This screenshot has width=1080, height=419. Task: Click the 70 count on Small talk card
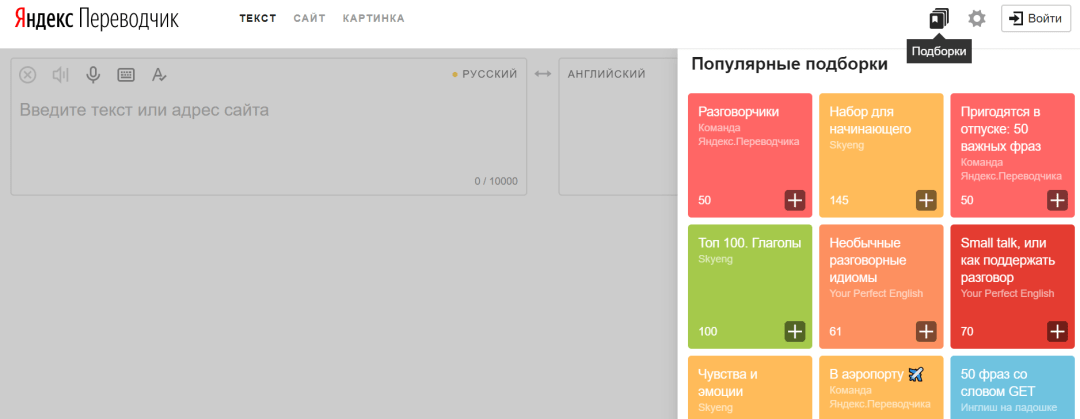coord(967,331)
